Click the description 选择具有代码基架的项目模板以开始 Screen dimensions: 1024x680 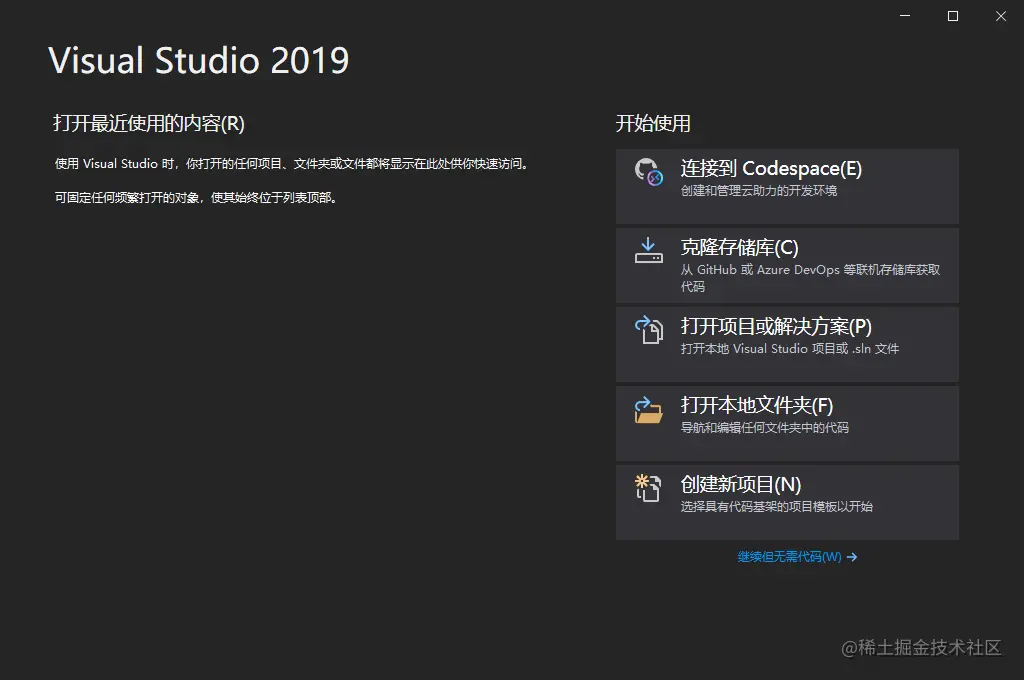click(776, 507)
